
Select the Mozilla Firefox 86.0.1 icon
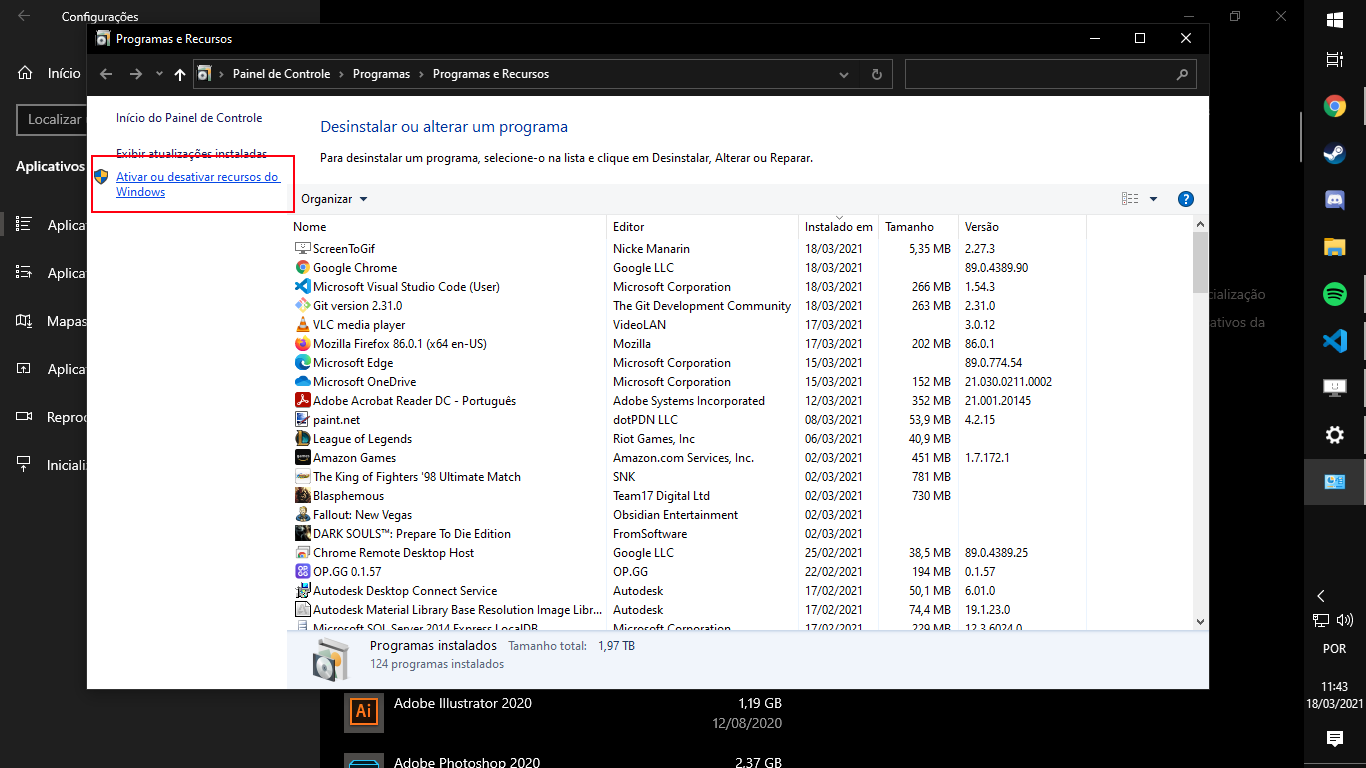point(303,343)
